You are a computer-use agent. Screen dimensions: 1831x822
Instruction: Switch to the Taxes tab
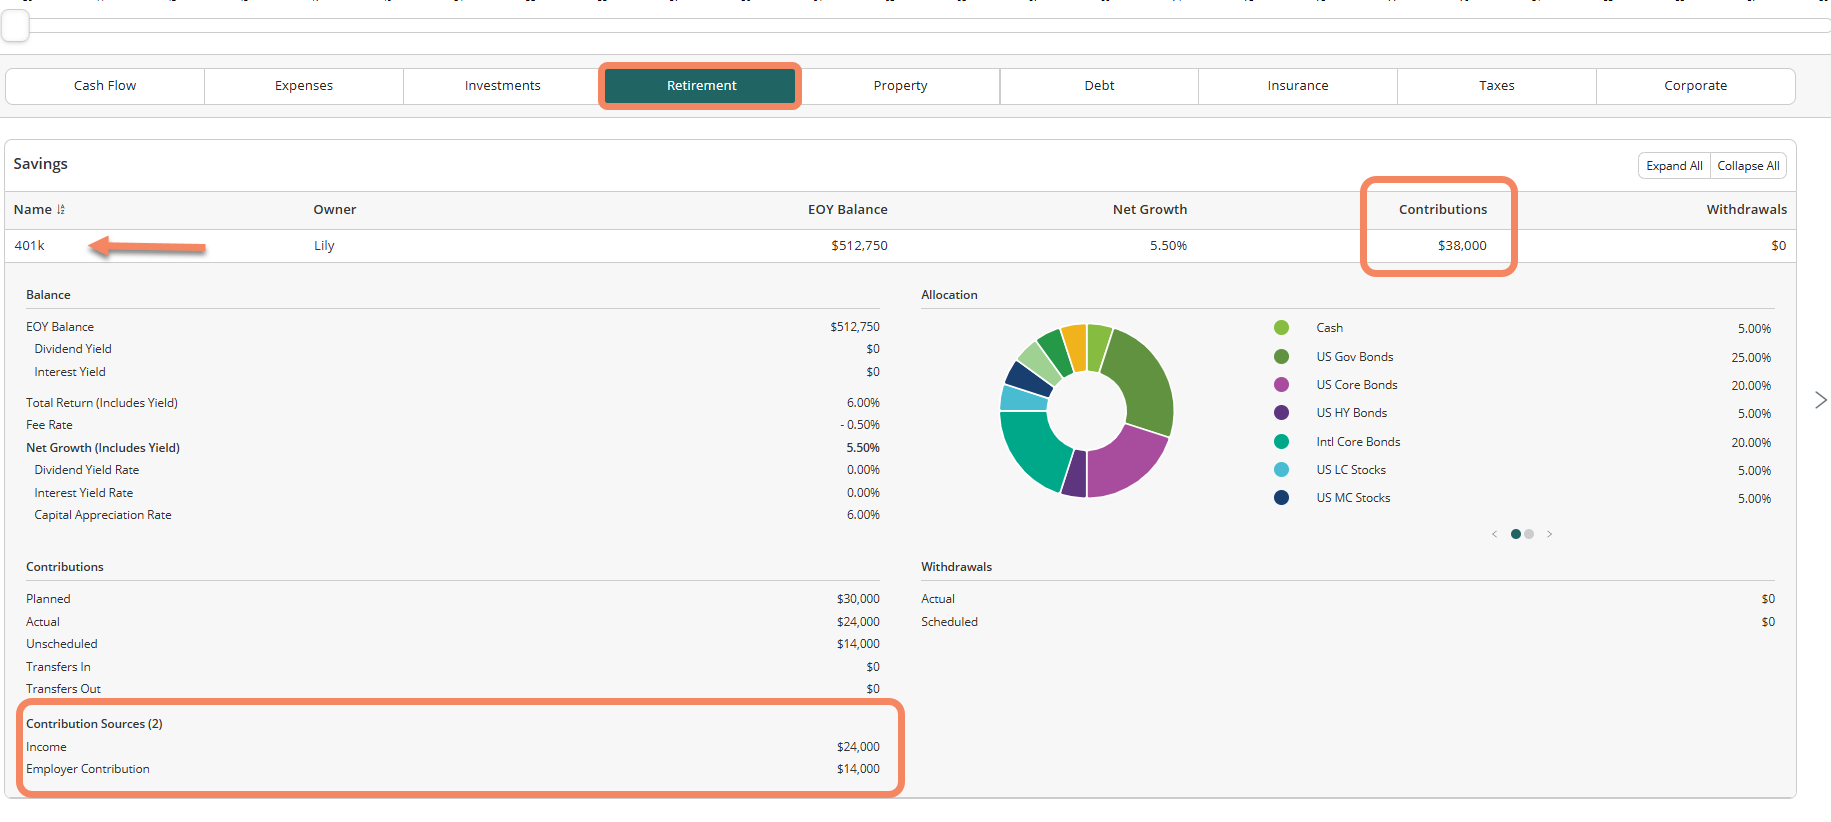pyautogui.click(x=1496, y=86)
